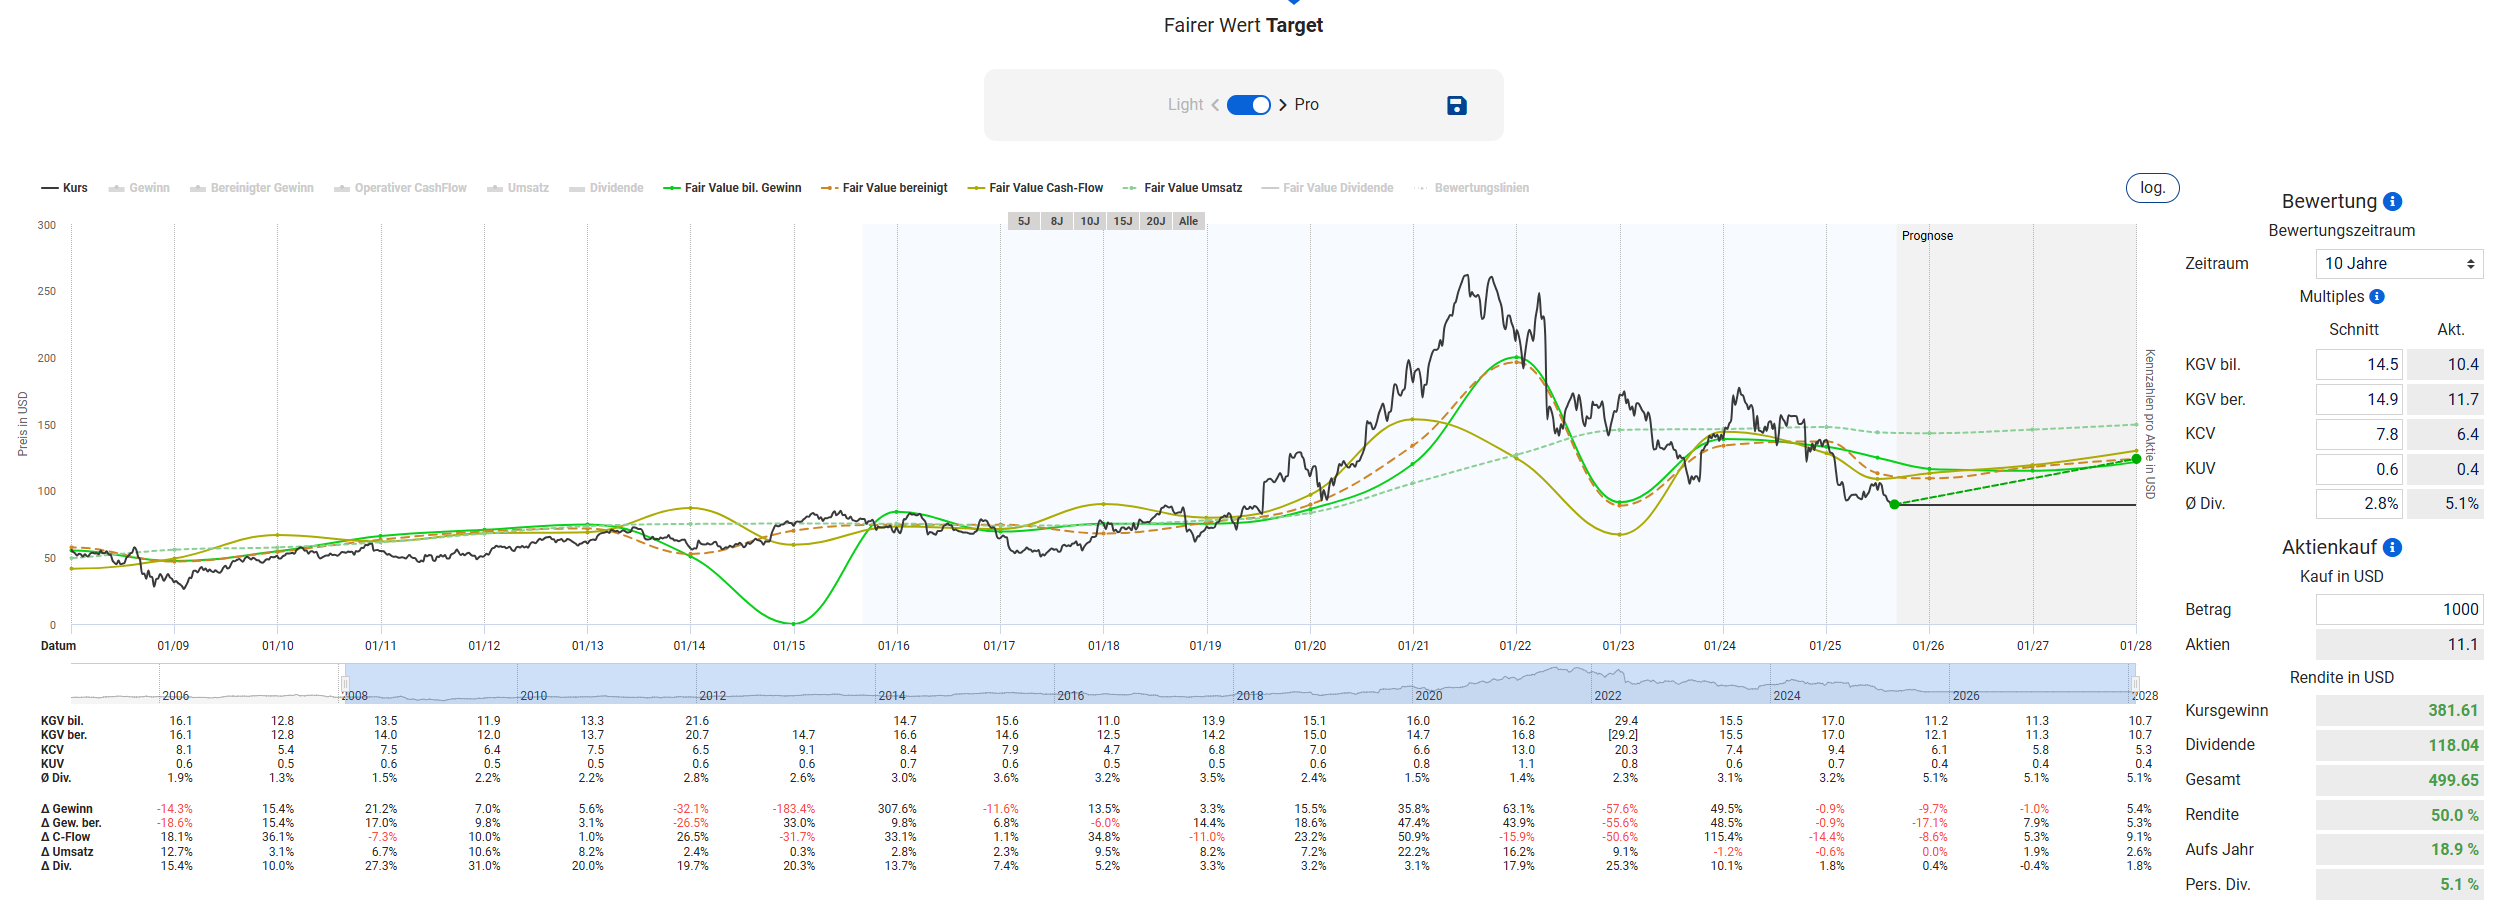Click the Light mode label
The width and height of the screenshot is (2496, 914).
point(1185,105)
